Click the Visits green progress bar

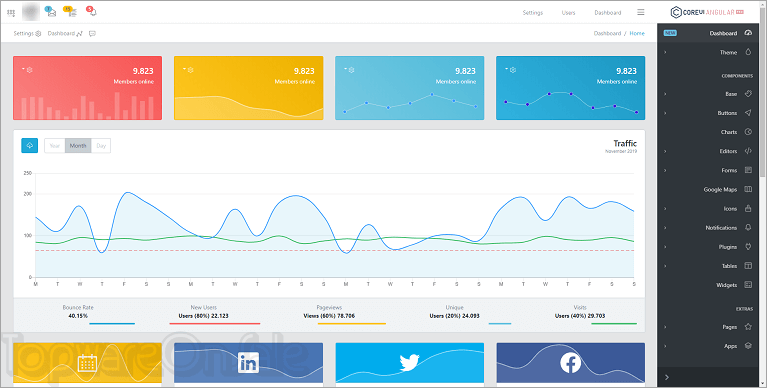[614, 323]
